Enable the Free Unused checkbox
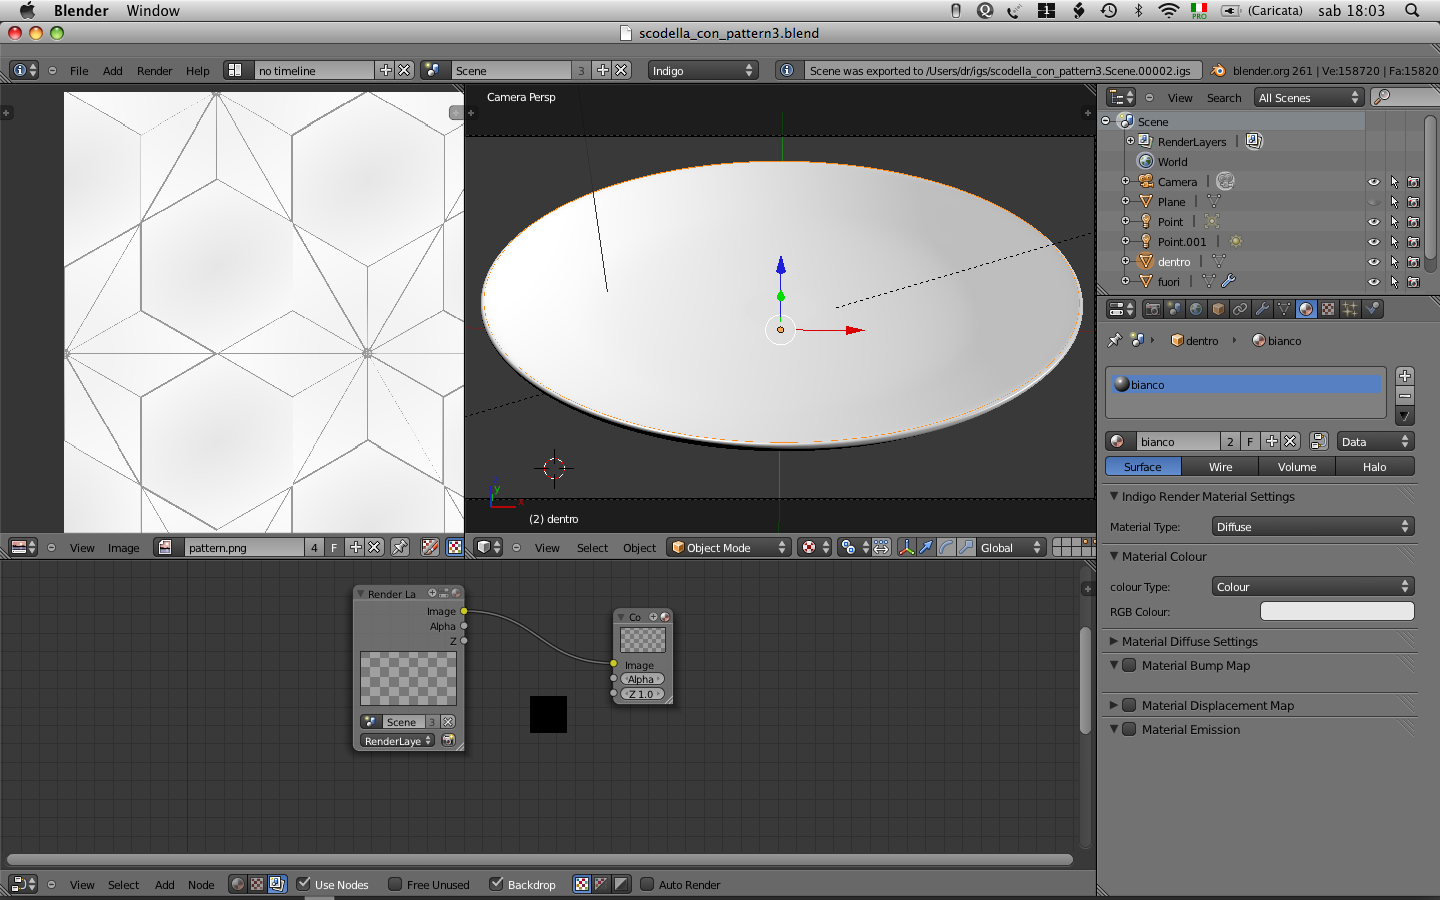The height and width of the screenshot is (900, 1440). pos(396,884)
